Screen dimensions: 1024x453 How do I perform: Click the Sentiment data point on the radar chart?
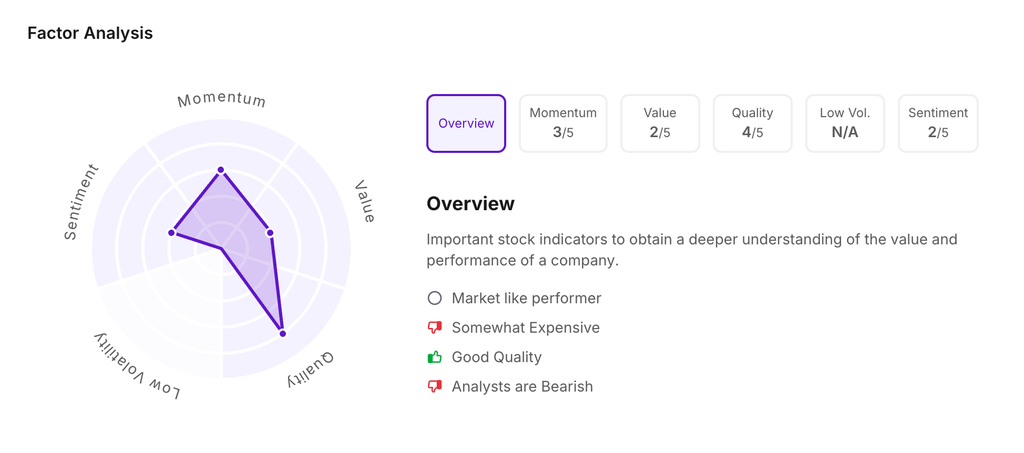[x=172, y=233]
